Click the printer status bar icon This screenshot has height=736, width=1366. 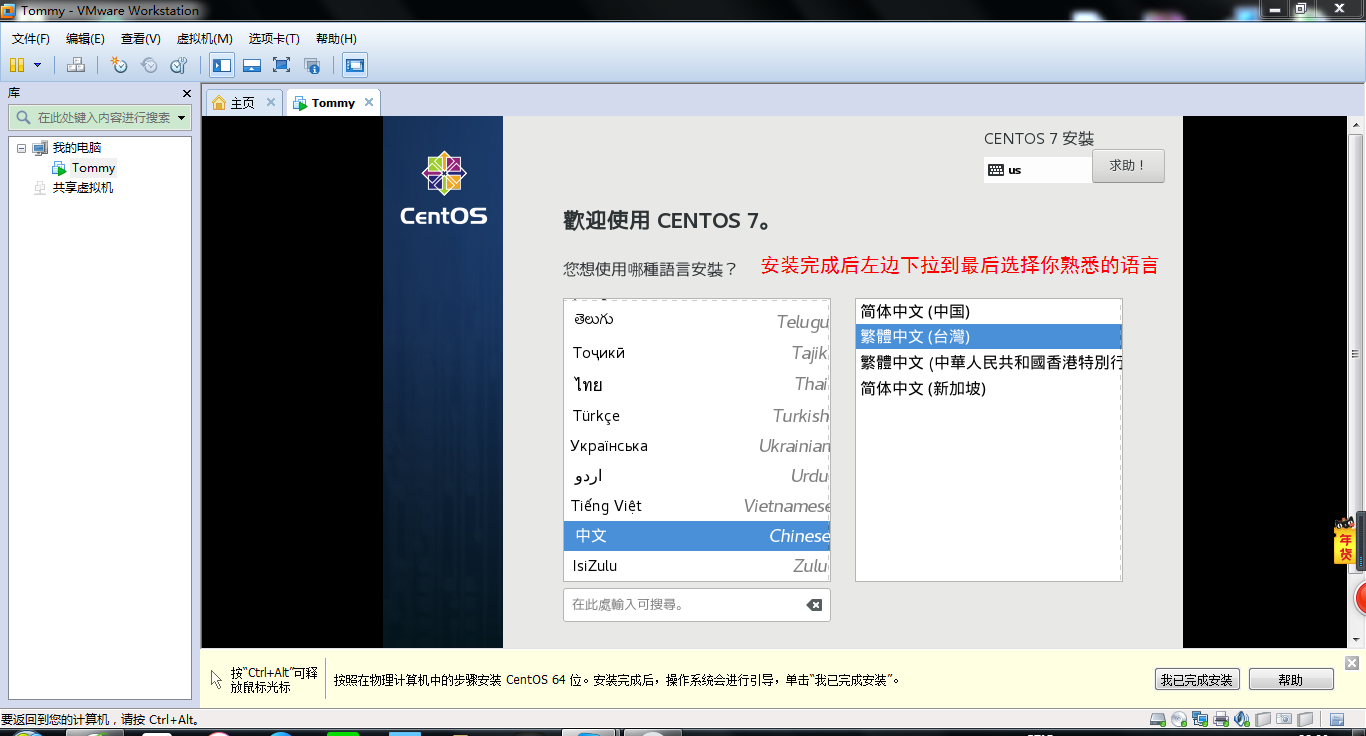(x=1221, y=719)
